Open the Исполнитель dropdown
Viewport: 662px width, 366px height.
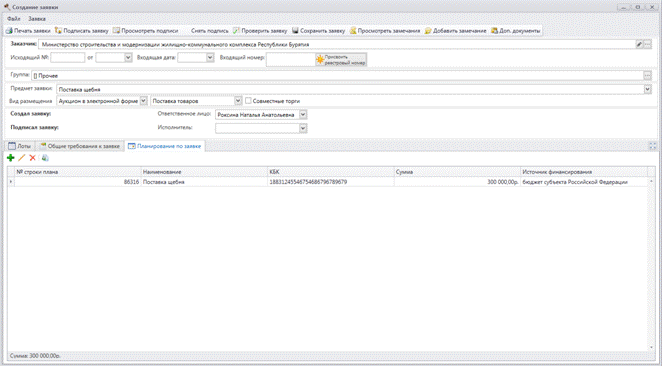pyautogui.click(x=303, y=128)
